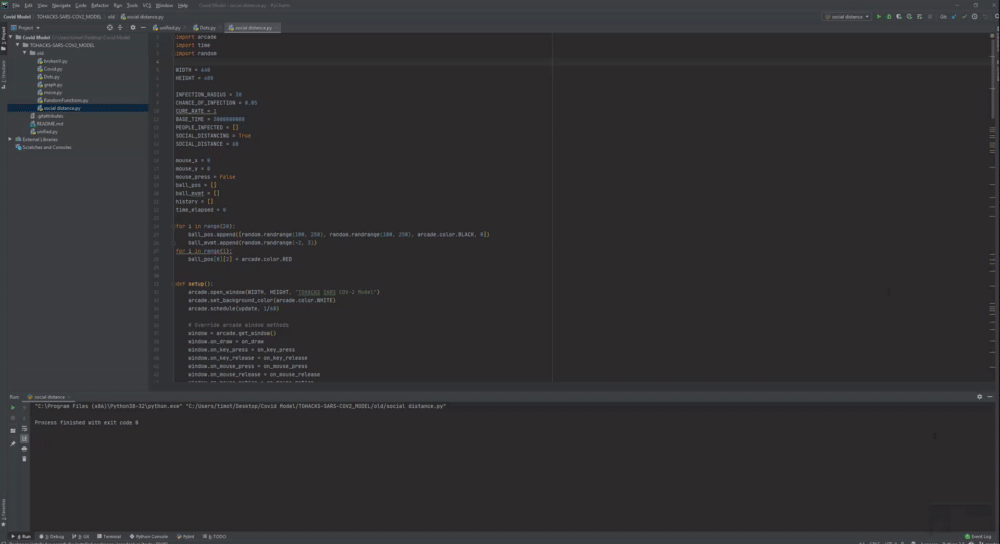Click the locate target icon in Project panel
1000x544 pixels.
click(x=110, y=27)
